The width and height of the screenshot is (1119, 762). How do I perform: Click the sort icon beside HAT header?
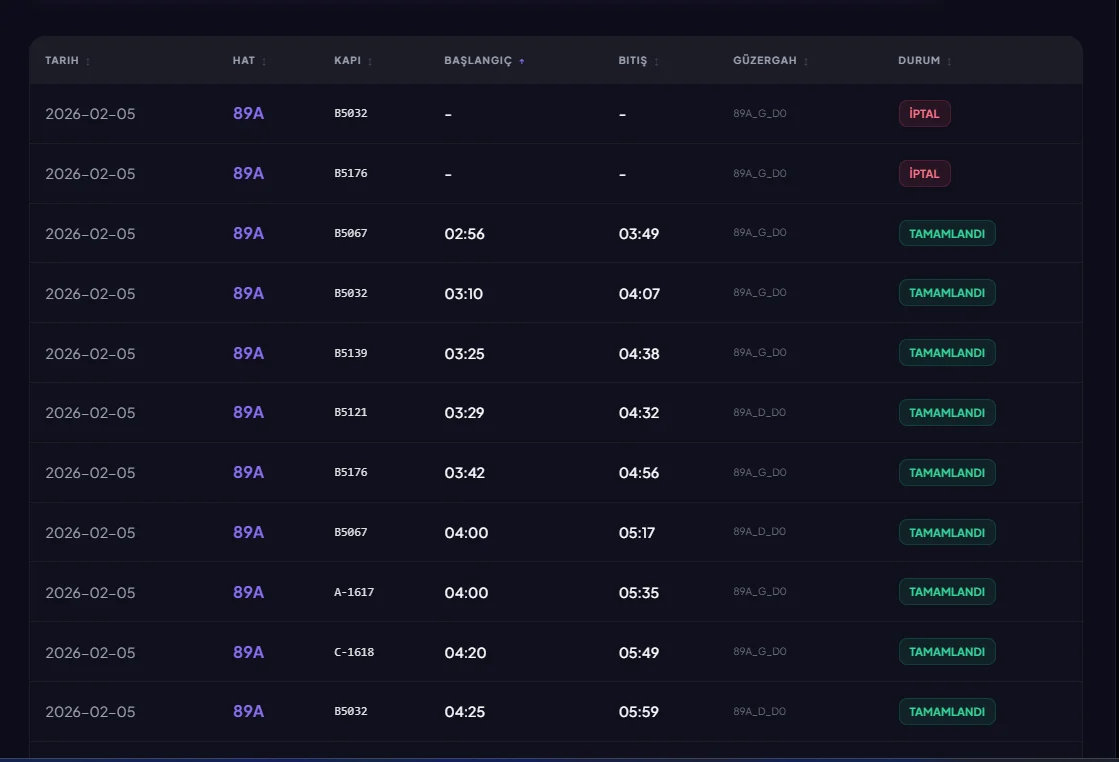tap(264, 61)
